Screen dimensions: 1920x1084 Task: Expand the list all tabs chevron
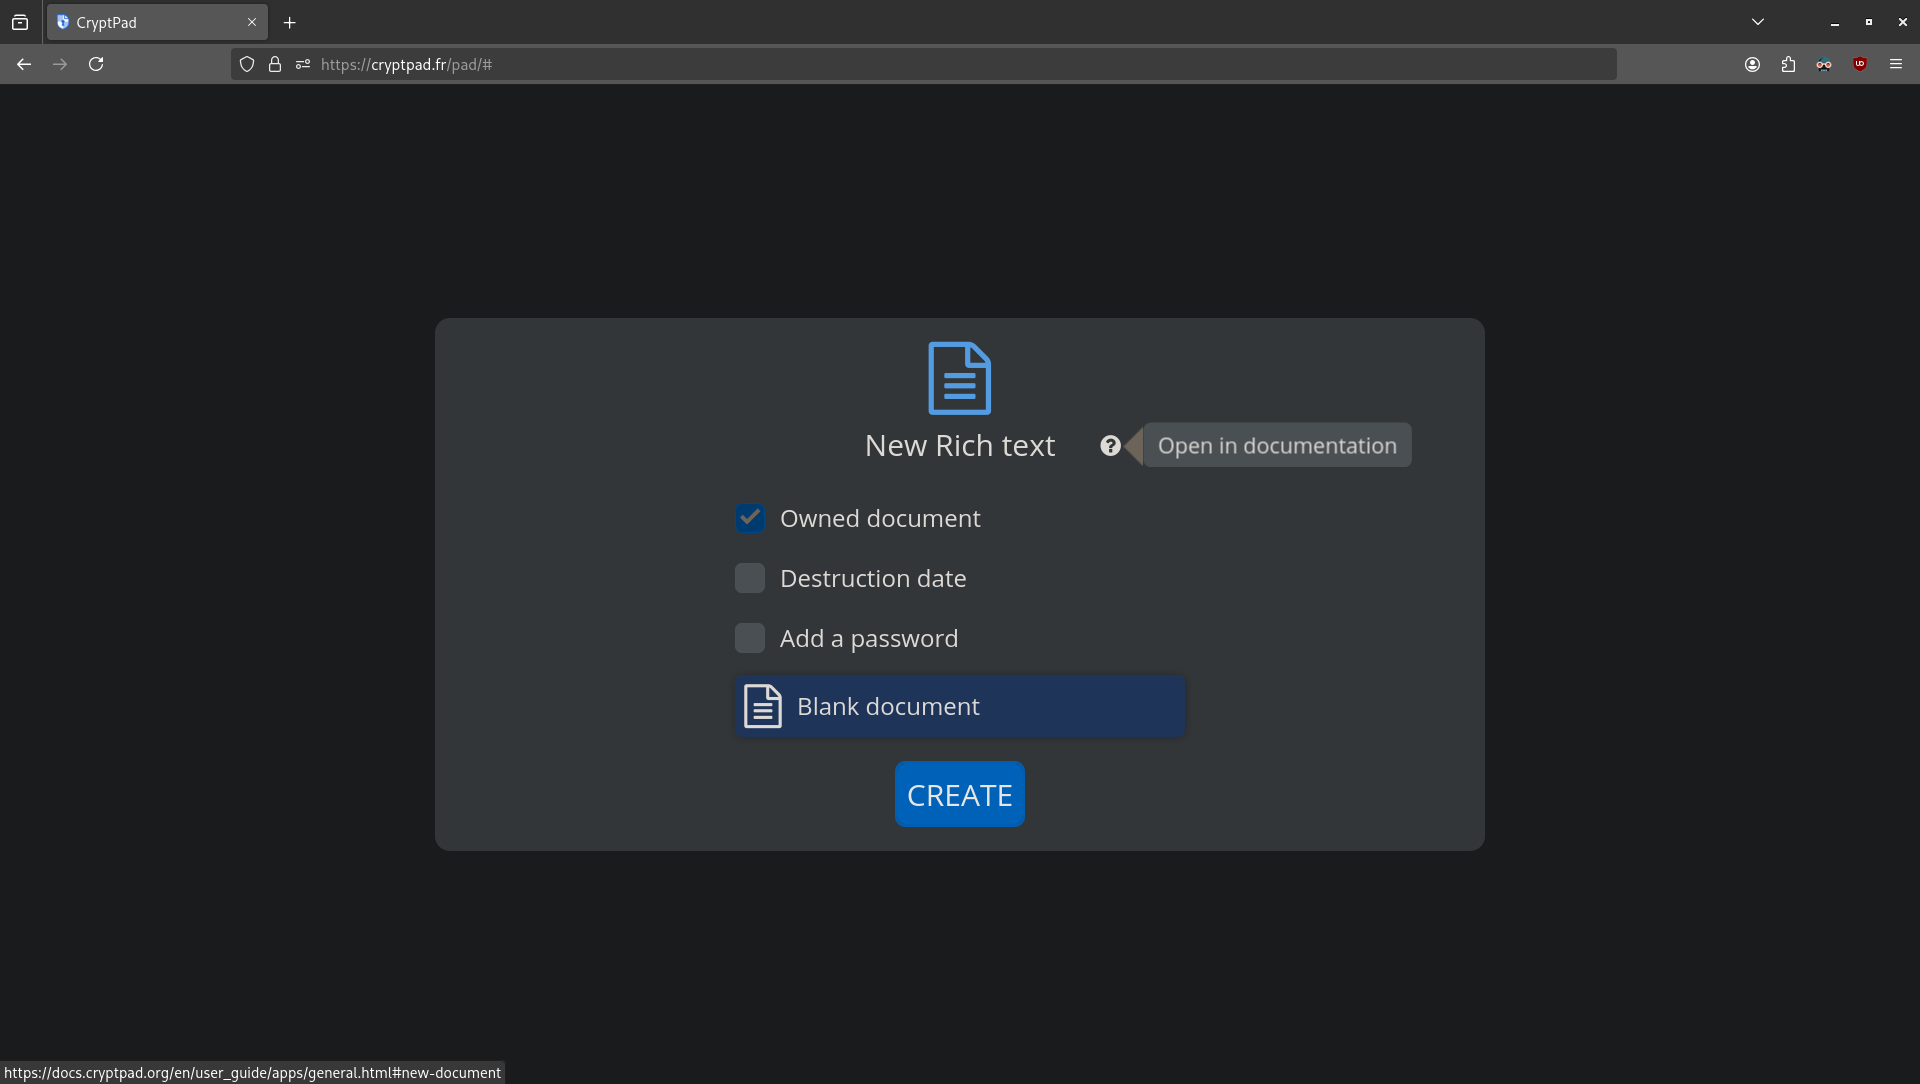(1757, 22)
